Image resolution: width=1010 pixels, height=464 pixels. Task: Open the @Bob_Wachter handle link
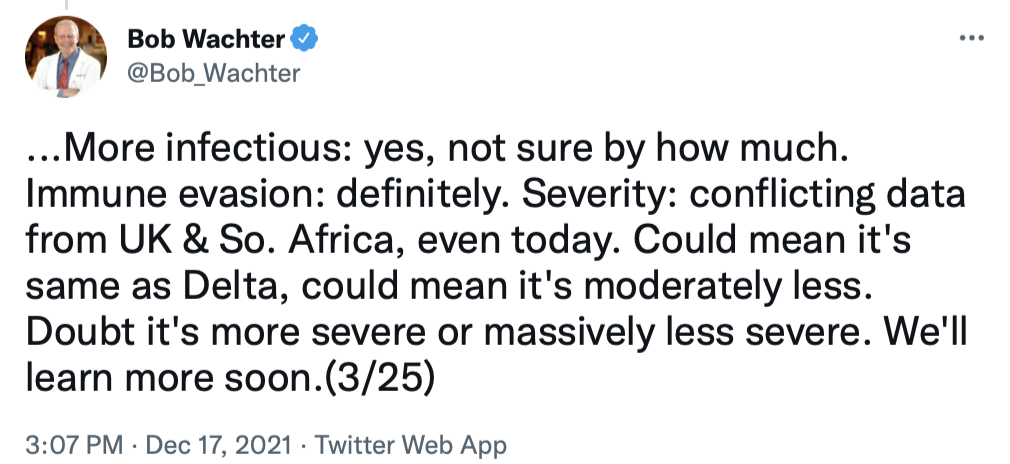pos(214,73)
